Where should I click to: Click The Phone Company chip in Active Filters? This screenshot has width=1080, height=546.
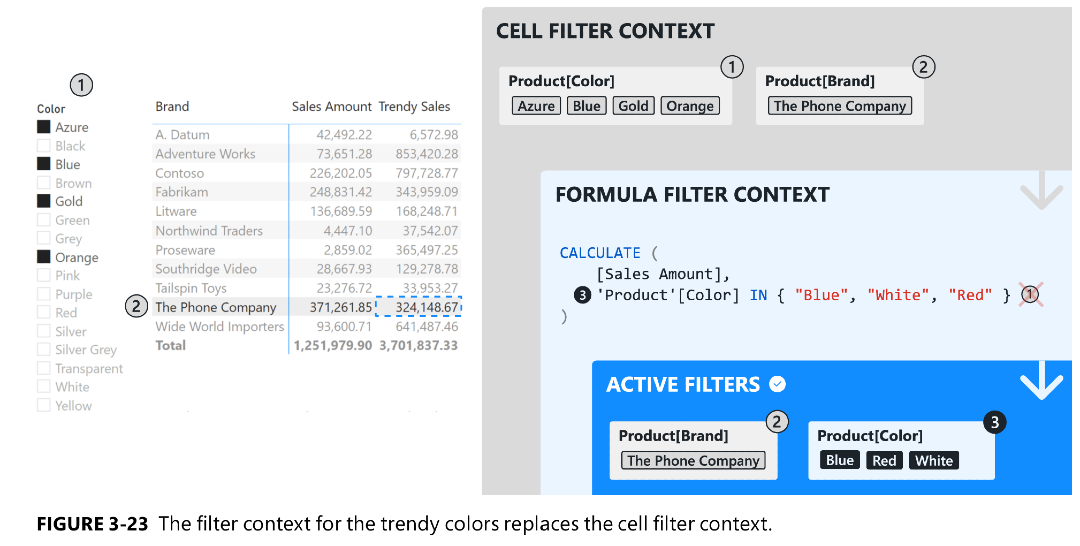tap(693, 461)
